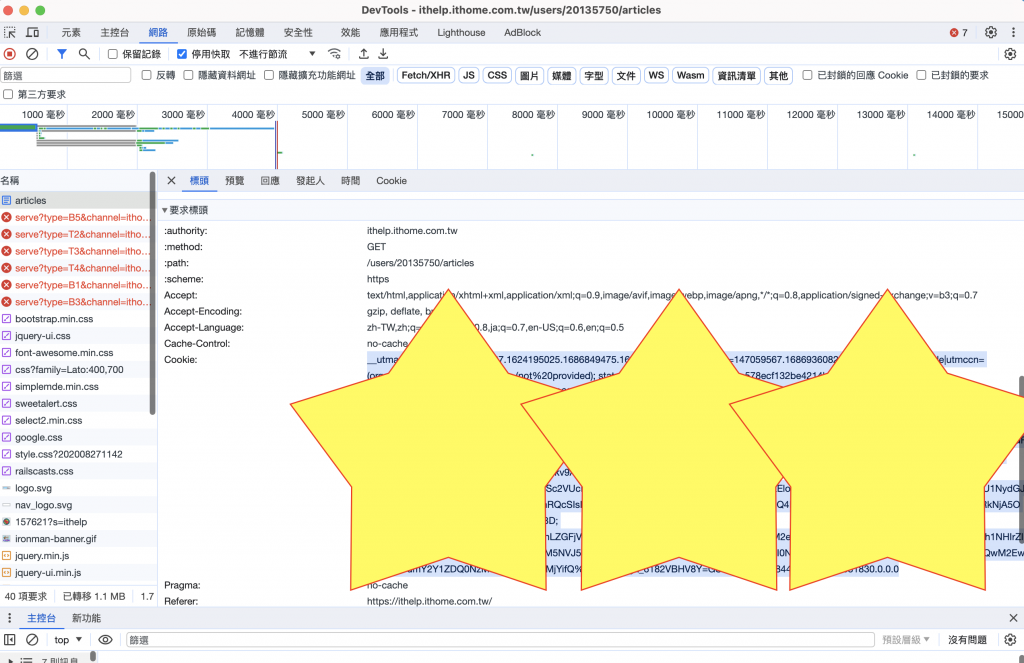Image resolution: width=1024 pixels, height=663 pixels.
Task: Show the Cookie tab of the request
Action: tap(391, 181)
